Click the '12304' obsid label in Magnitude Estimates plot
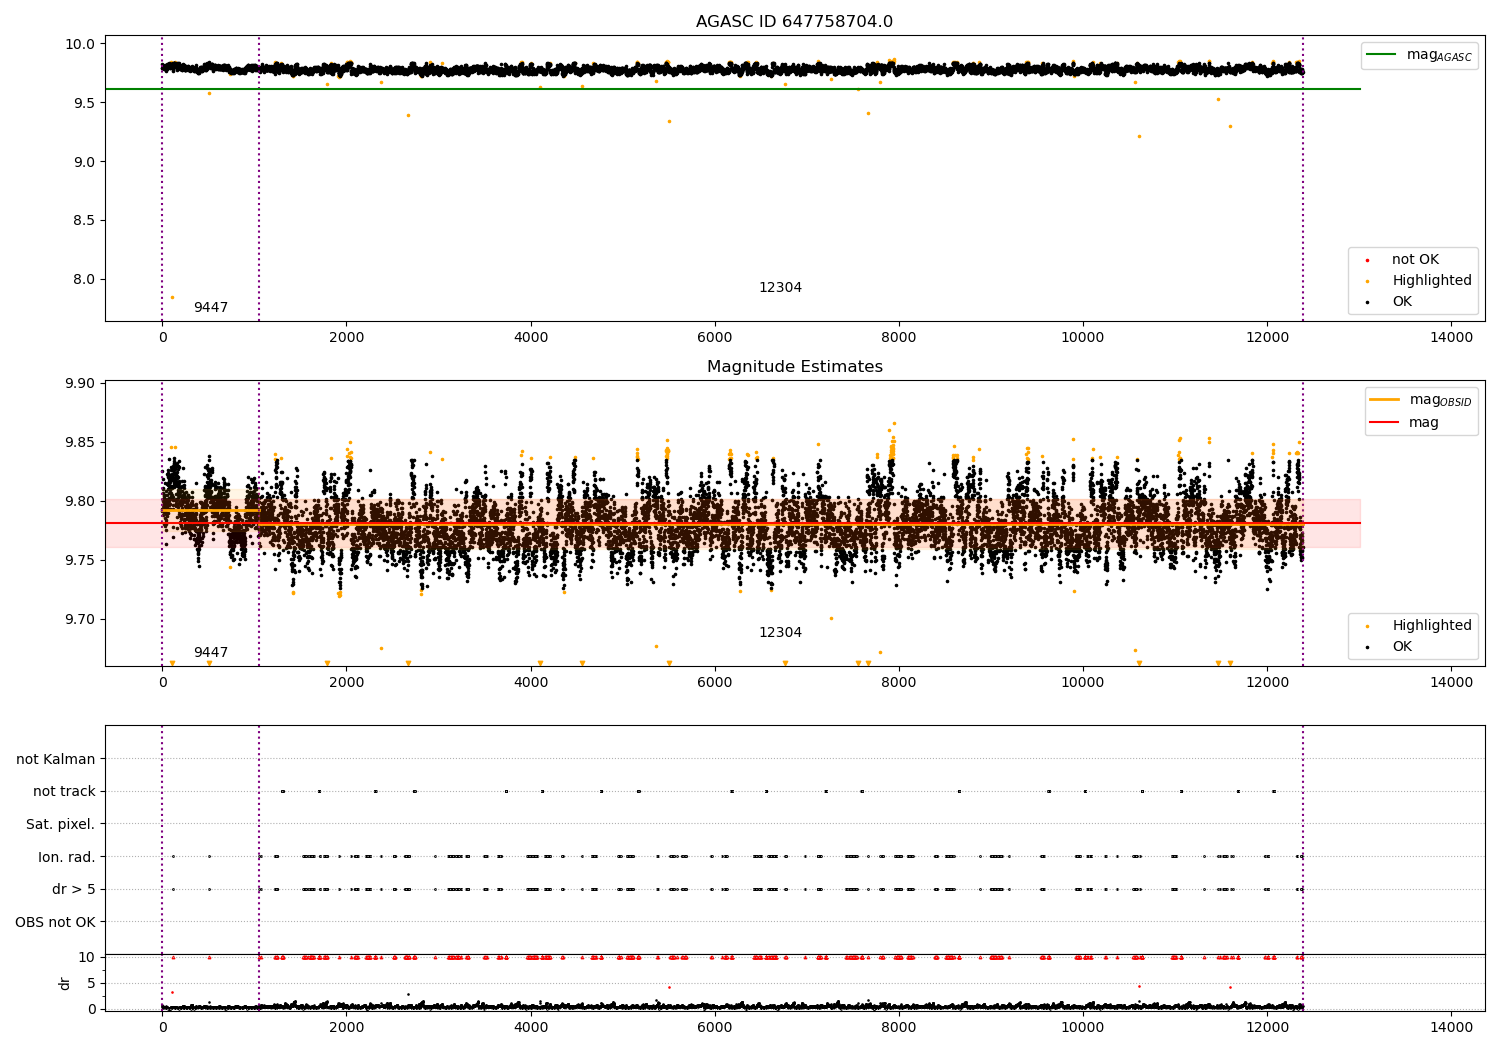1500x1050 pixels. (x=780, y=633)
